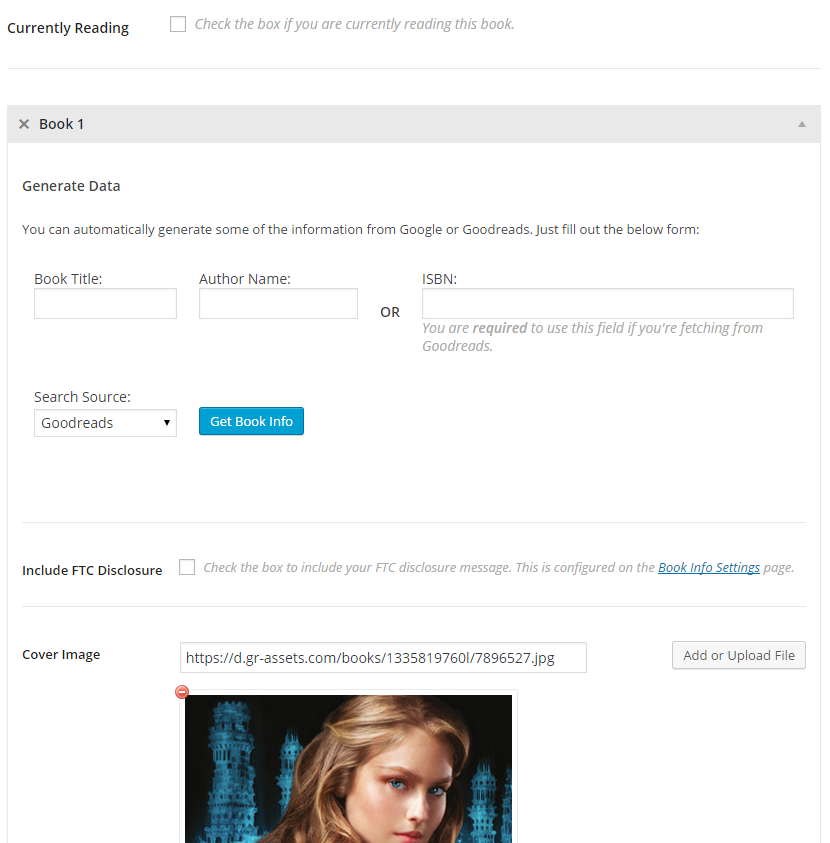
Task: Click the Currently Reading label
Action: pyautogui.click(x=68, y=28)
